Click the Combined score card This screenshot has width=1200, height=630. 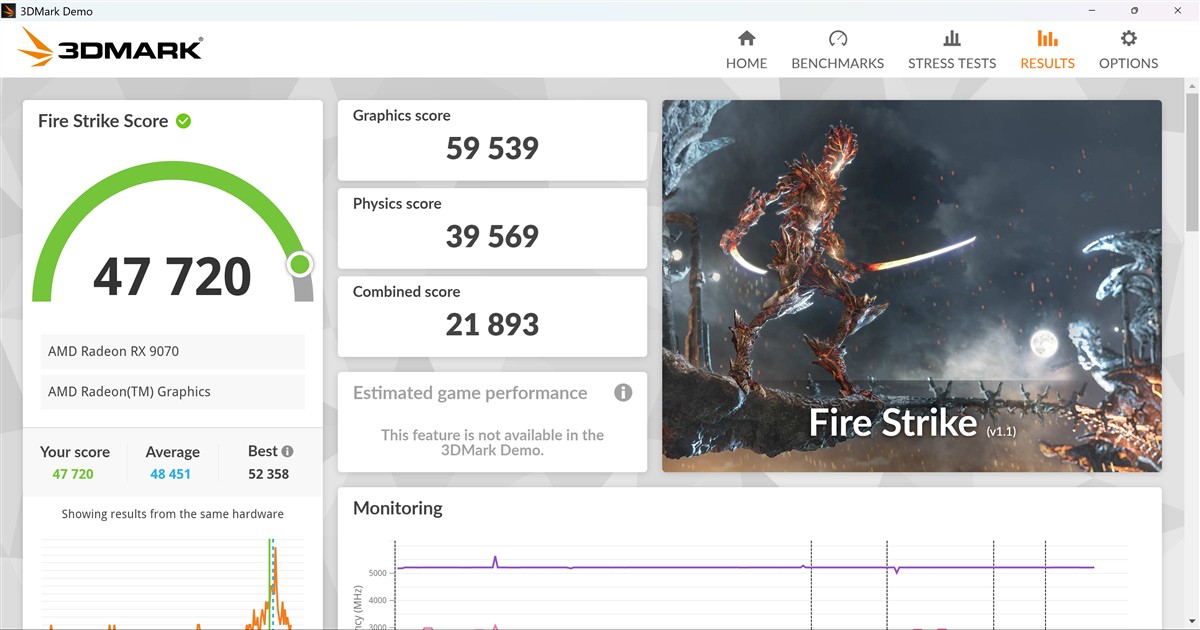pos(492,316)
